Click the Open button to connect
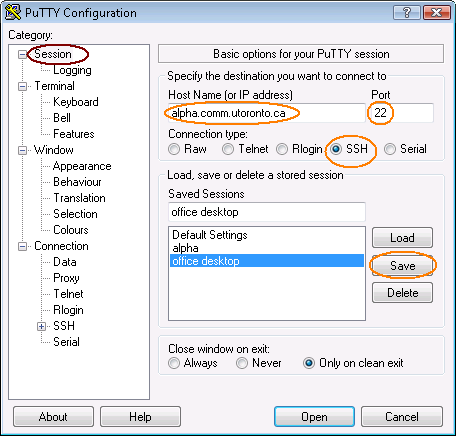This screenshot has width=456, height=436. click(x=314, y=417)
